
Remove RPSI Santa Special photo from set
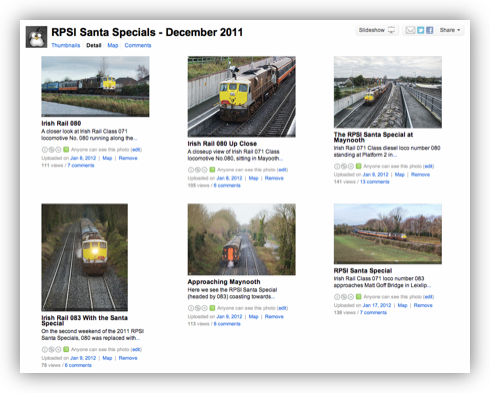point(423,305)
